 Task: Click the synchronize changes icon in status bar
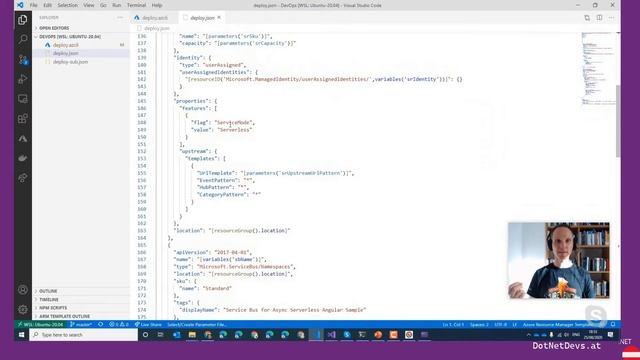[x=100, y=324]
